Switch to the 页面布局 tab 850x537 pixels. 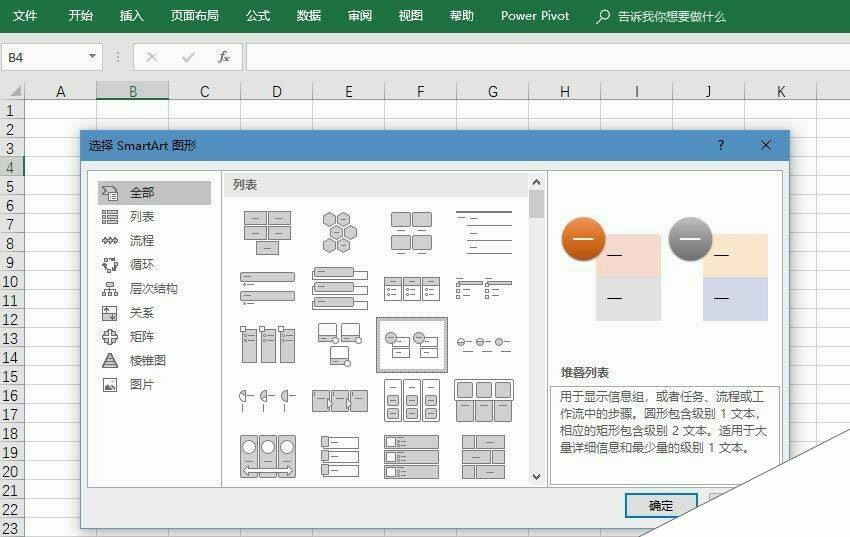pos(195,16)
